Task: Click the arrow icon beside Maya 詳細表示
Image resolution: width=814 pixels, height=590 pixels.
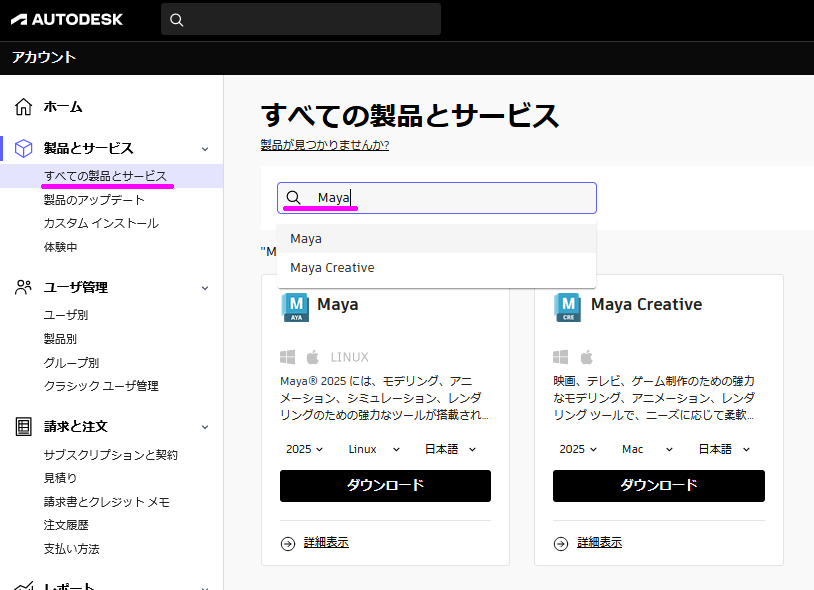Action: point(288,543)
